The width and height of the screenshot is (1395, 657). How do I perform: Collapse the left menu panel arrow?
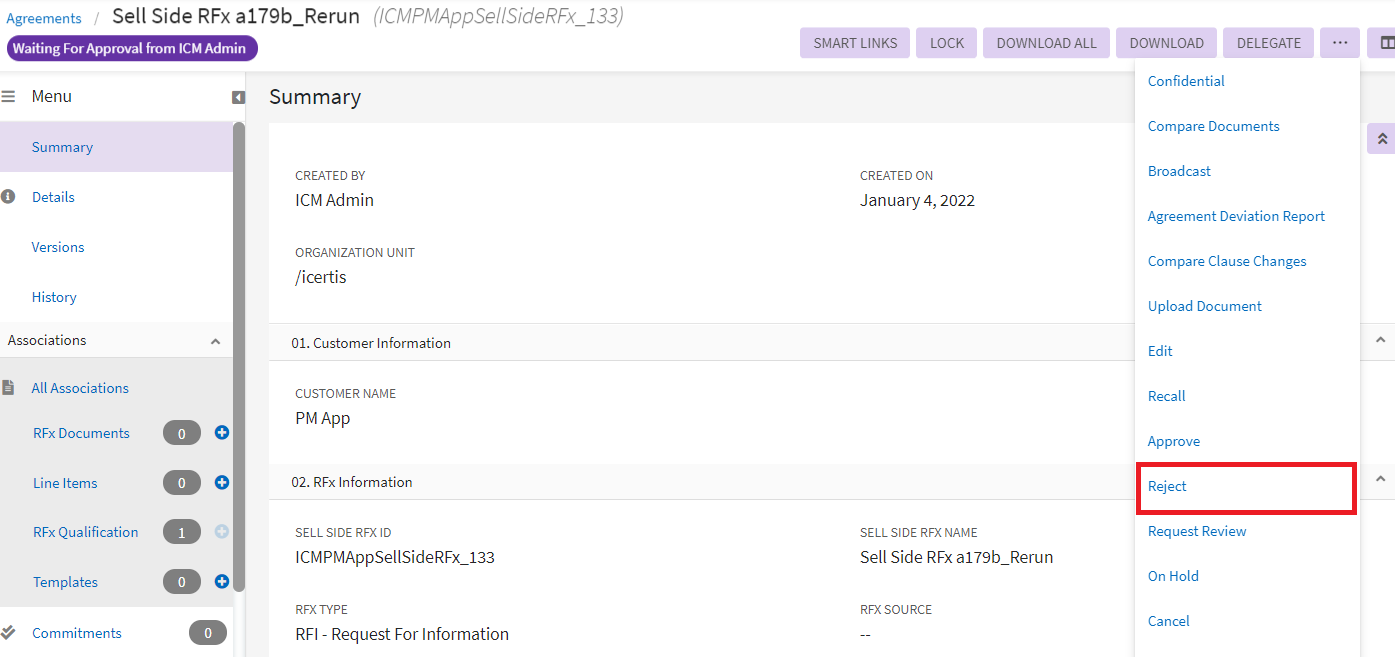238,97
